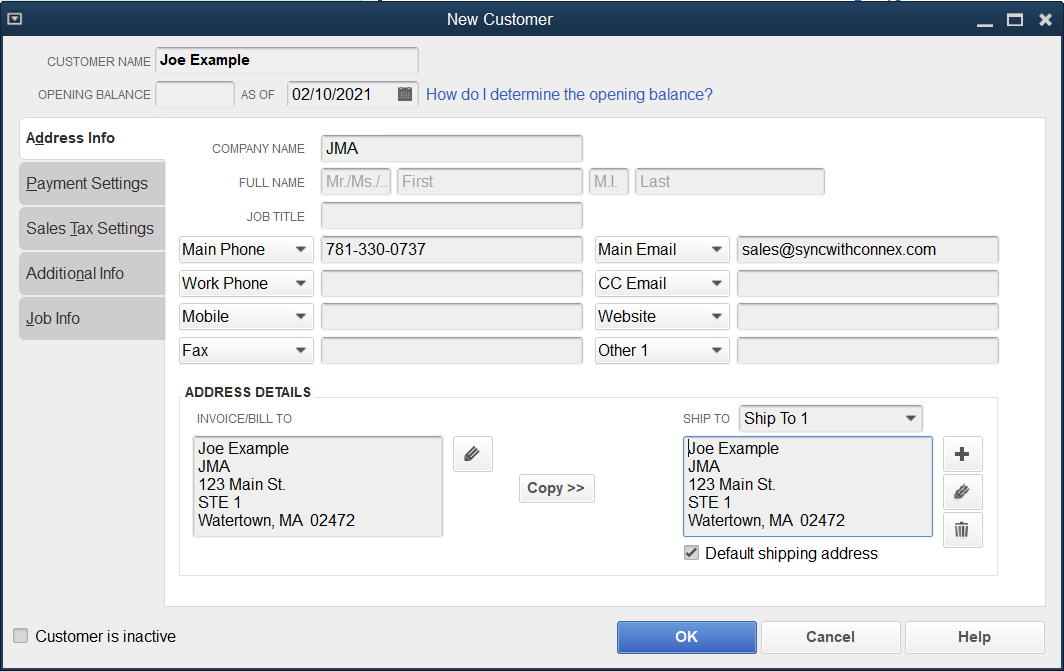The width and height of the screenshot is (1064, 671).
Task: Open the Website field type dropdown
Action: pyautogui.click(x=716, y=317)
